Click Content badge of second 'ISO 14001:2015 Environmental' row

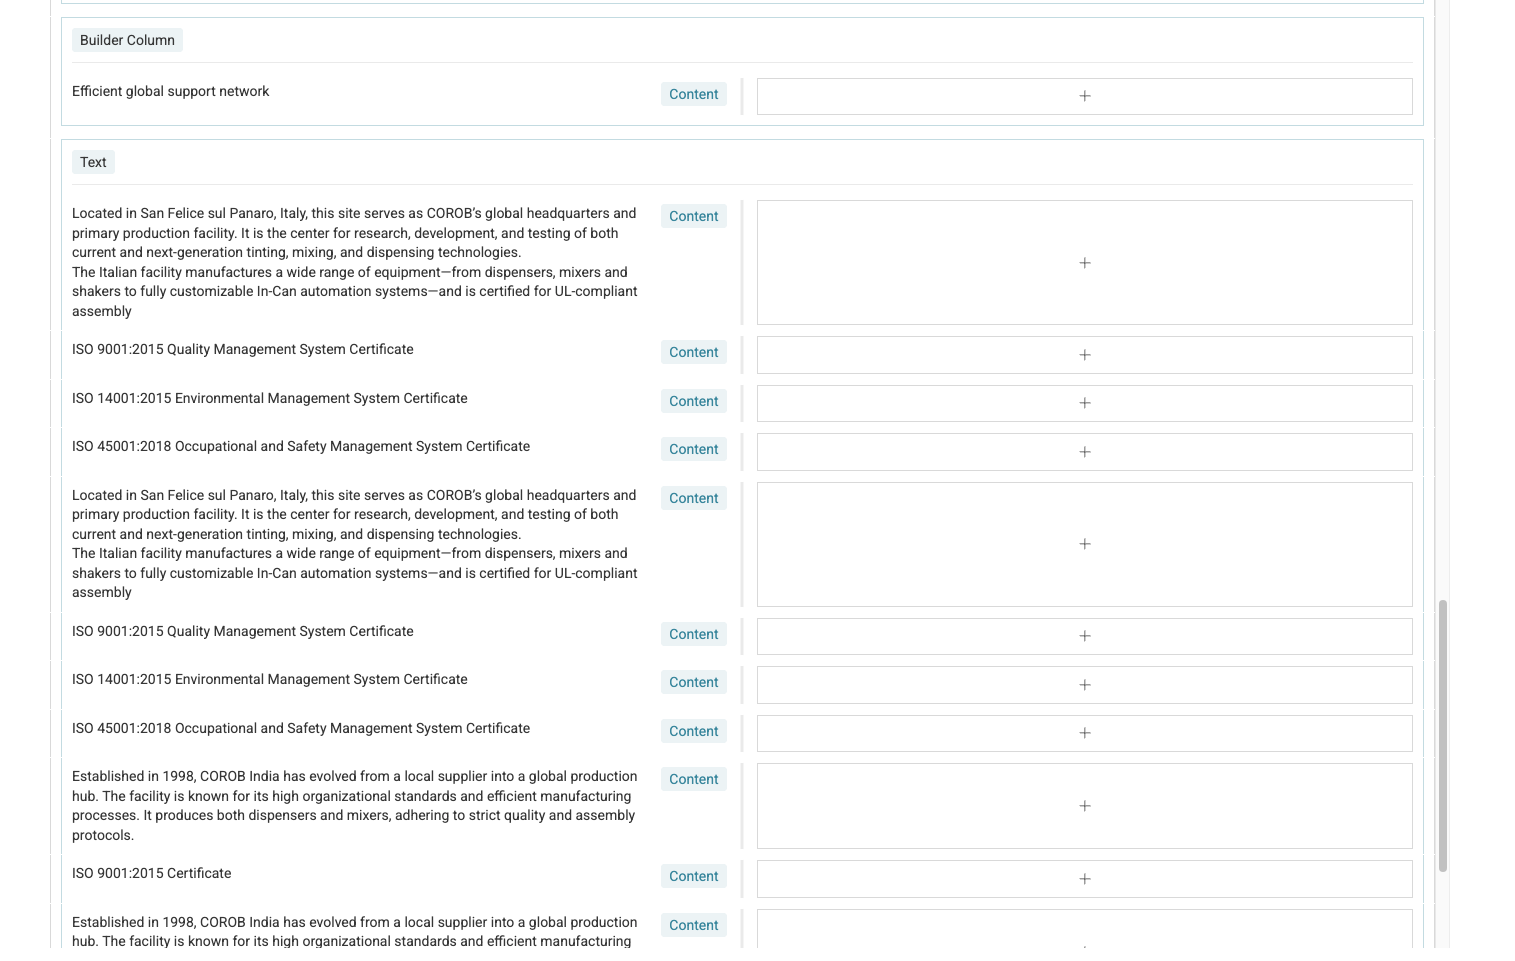(693, 682)
